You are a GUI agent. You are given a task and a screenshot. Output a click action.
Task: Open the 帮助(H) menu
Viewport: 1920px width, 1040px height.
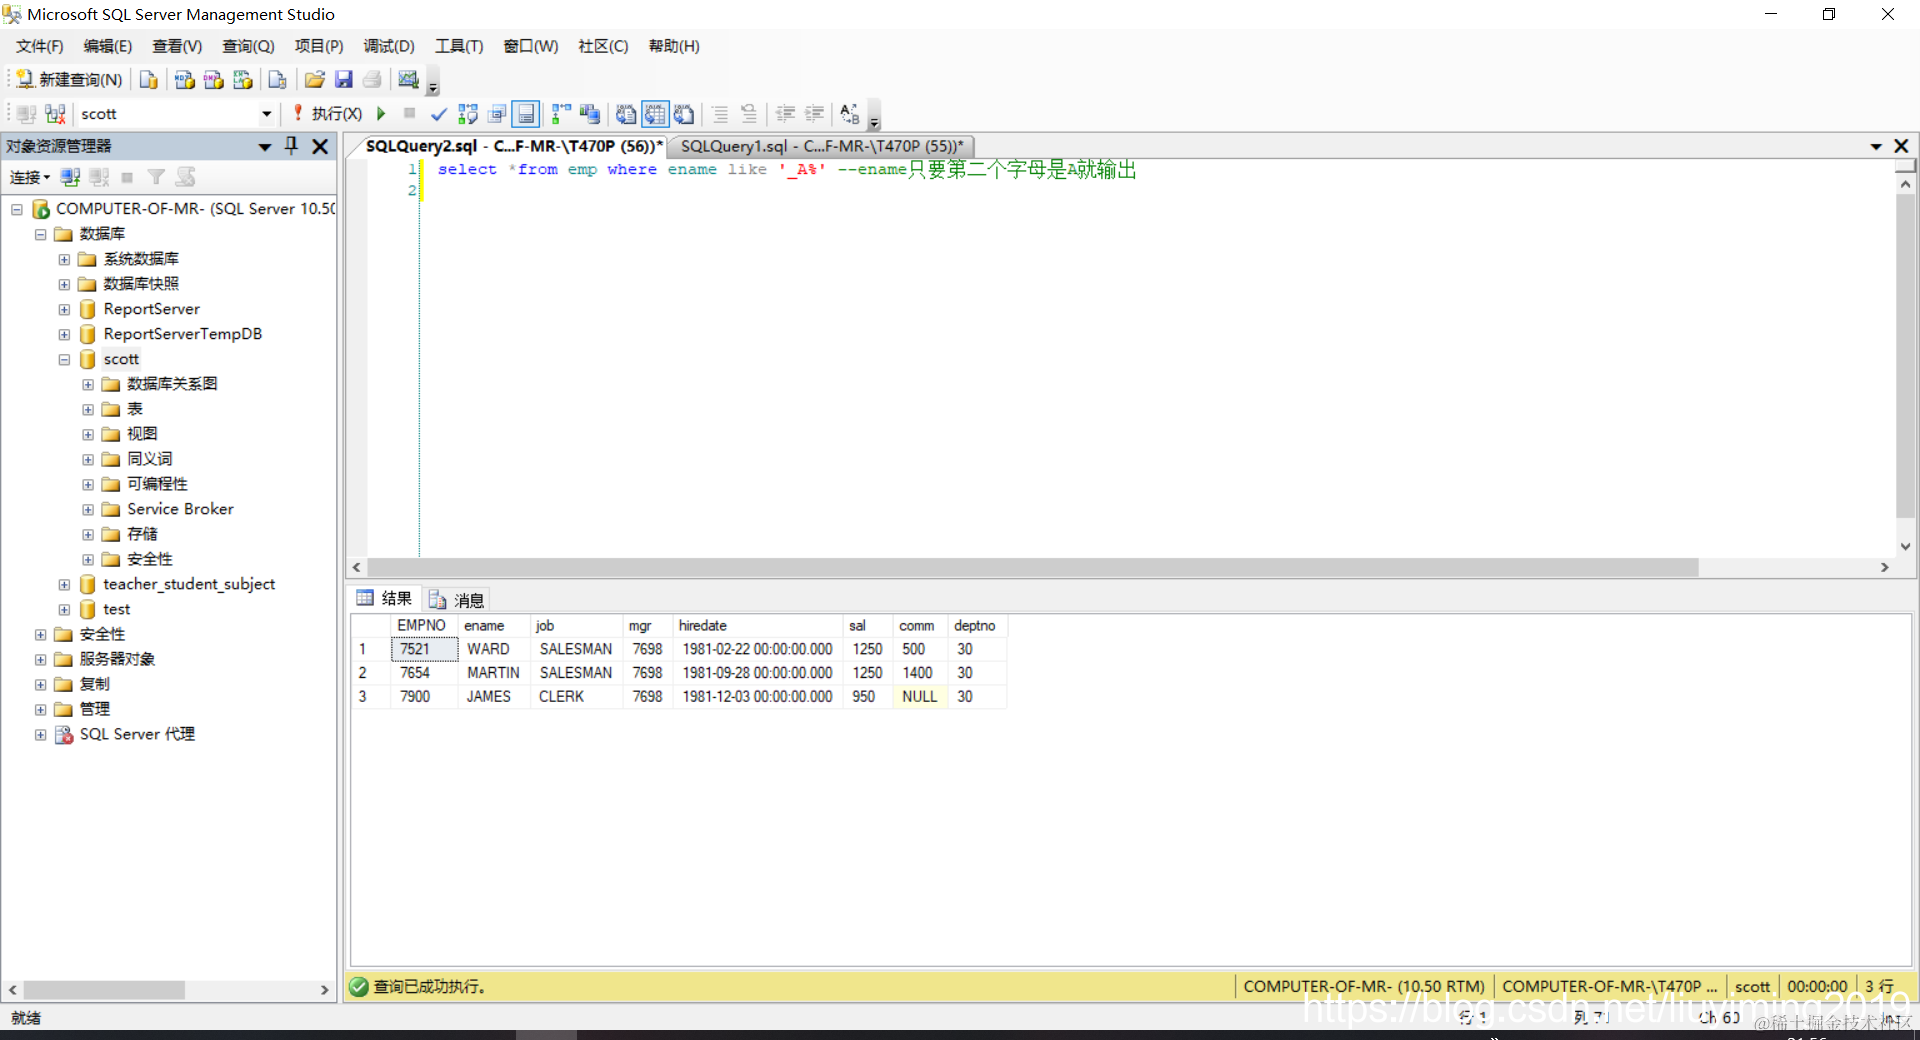coord(674,46)
